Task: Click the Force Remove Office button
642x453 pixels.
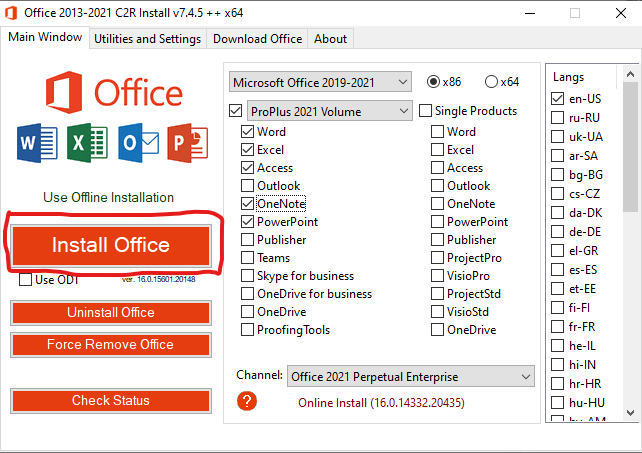Action: click(x=111, y=345)
